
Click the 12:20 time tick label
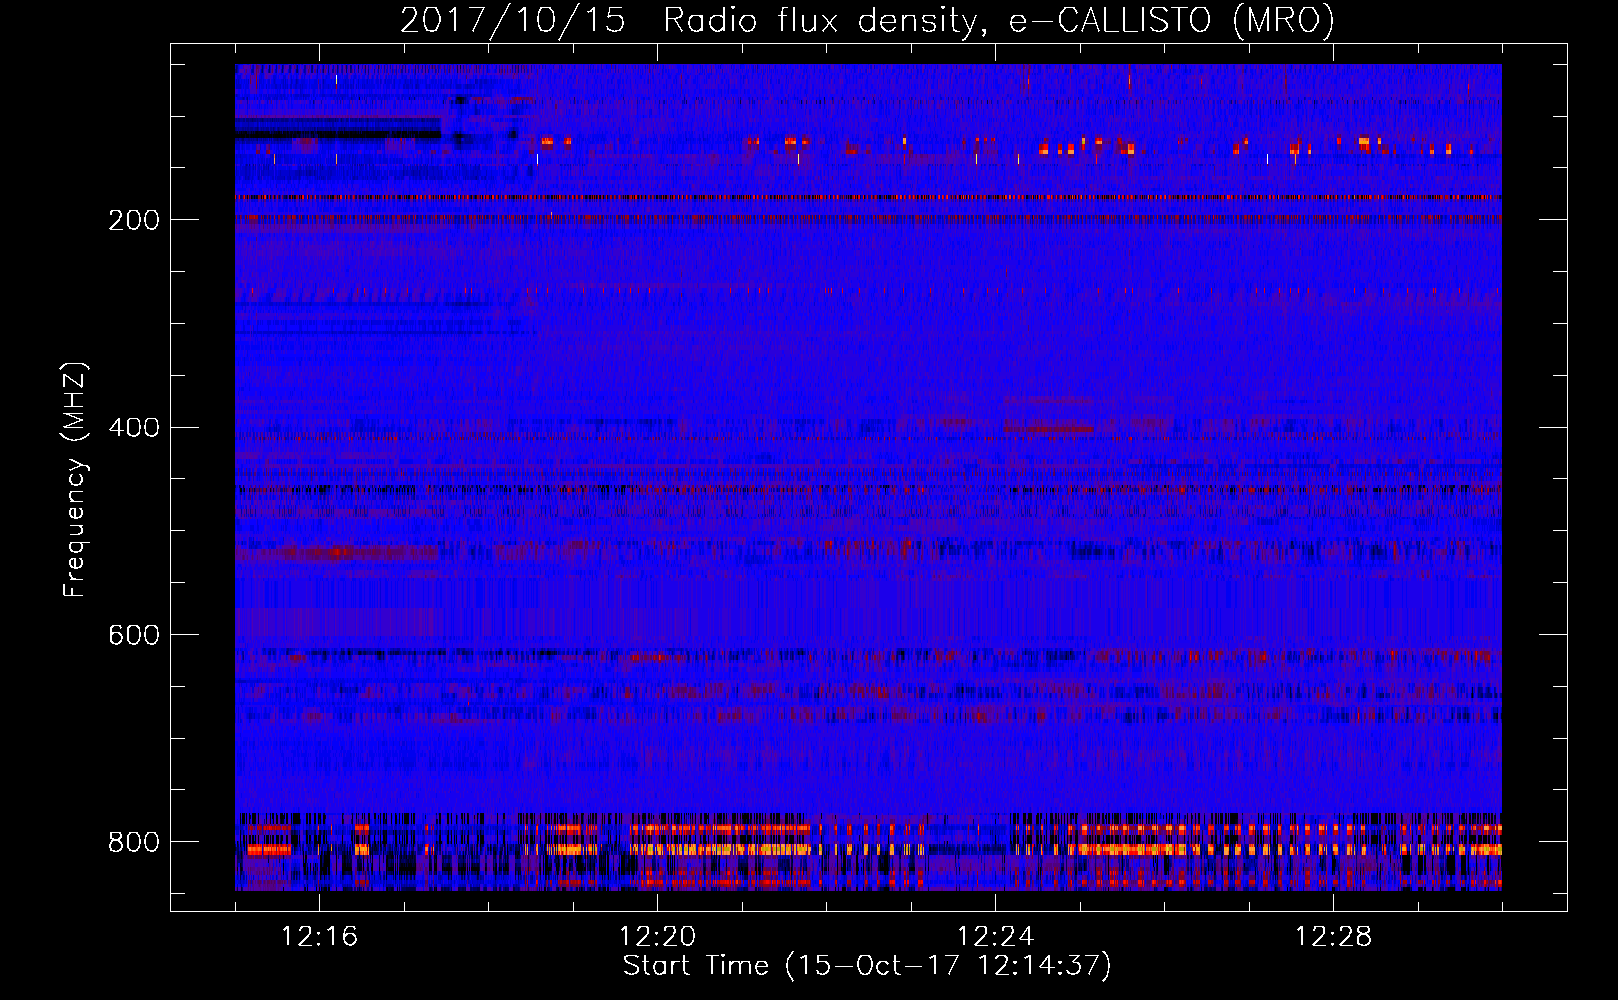pos(658,937)
